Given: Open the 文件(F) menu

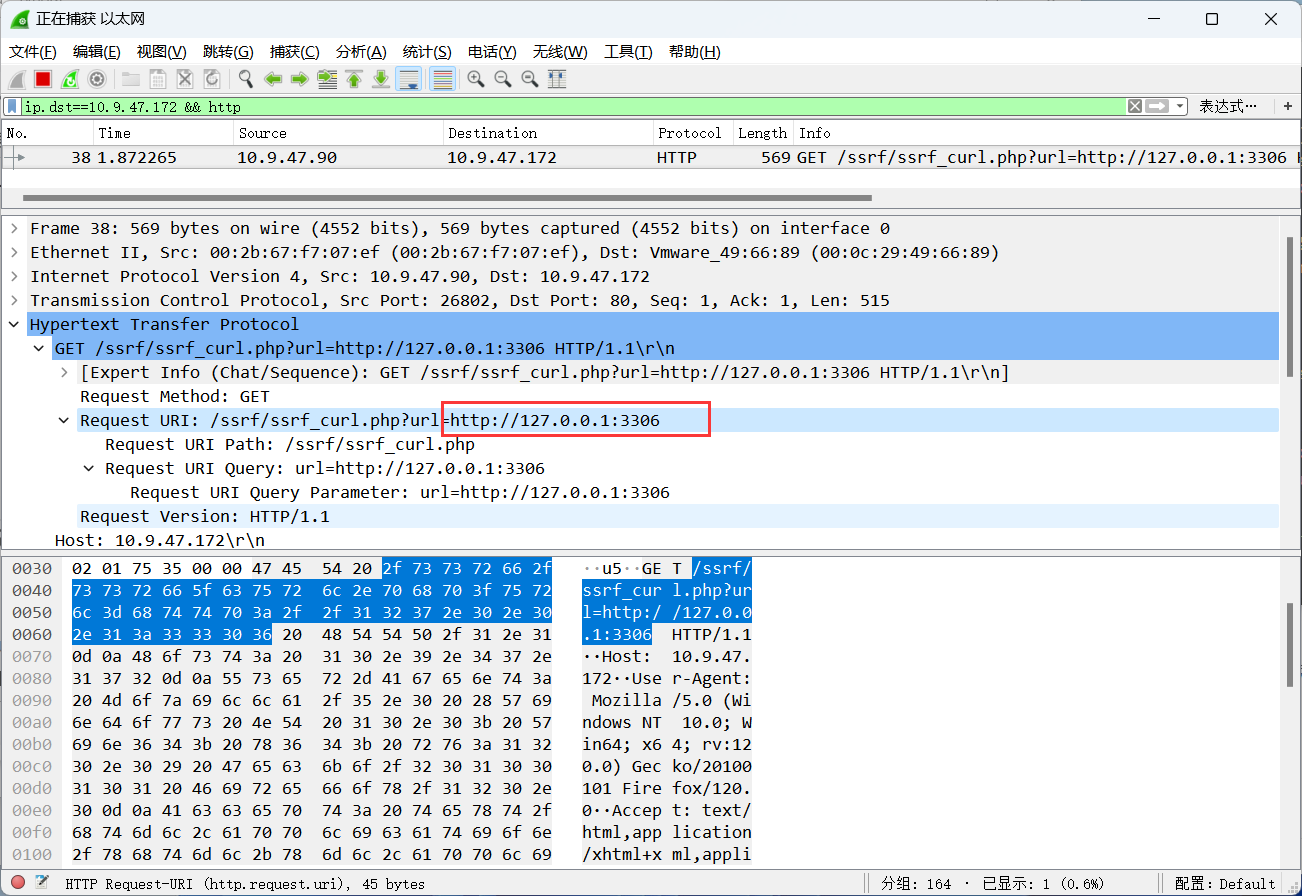Looking at the screenshot, I should (x=33, y=52).
